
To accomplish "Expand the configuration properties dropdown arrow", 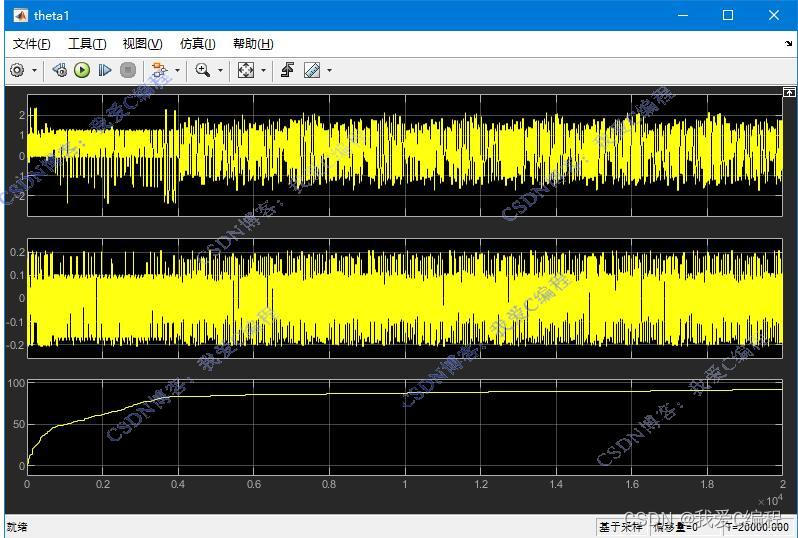I will pos(34,70).
